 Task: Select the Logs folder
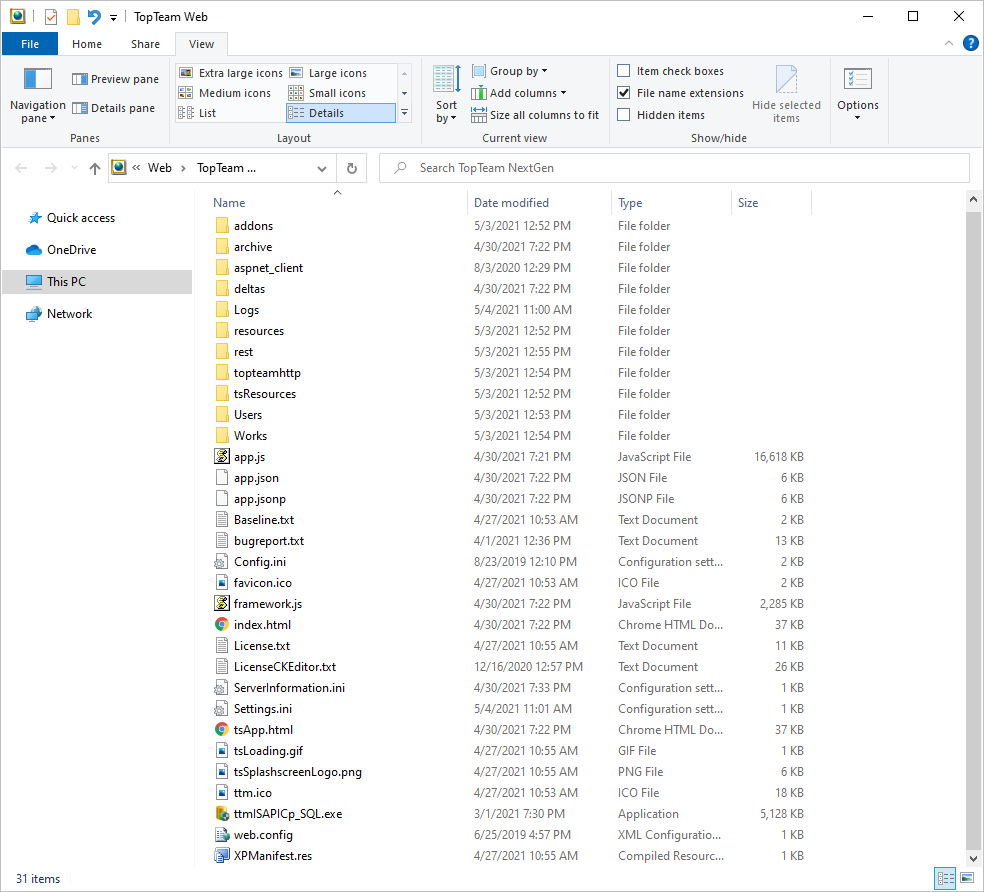pos(246,310)
